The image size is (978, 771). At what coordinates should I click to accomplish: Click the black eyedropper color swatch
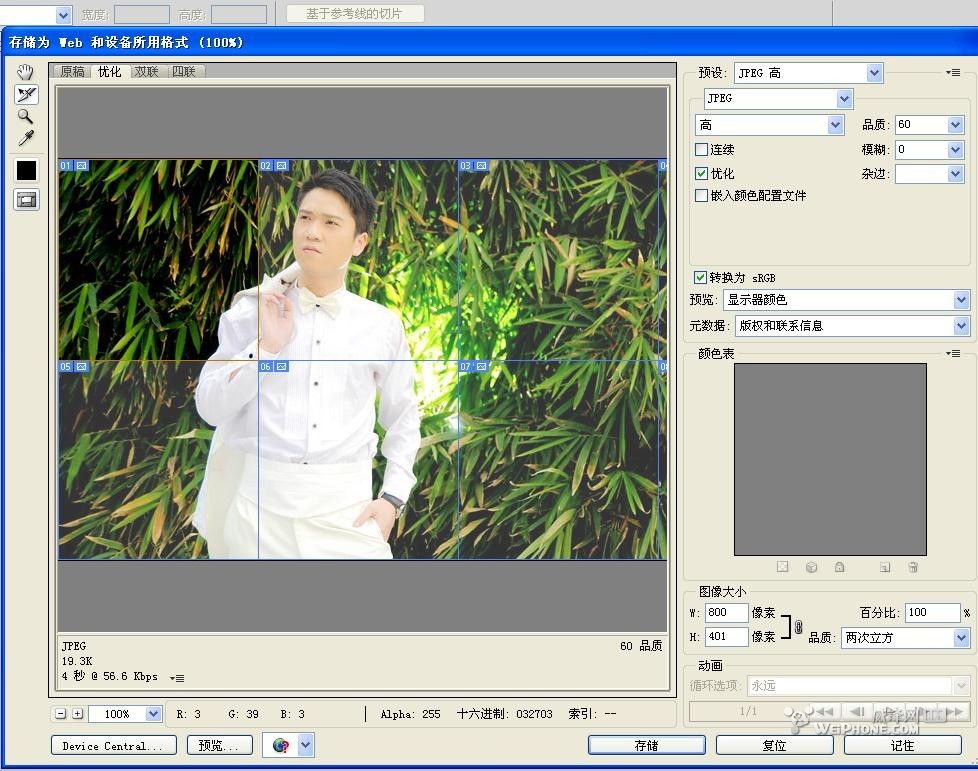tap(26, 171)
